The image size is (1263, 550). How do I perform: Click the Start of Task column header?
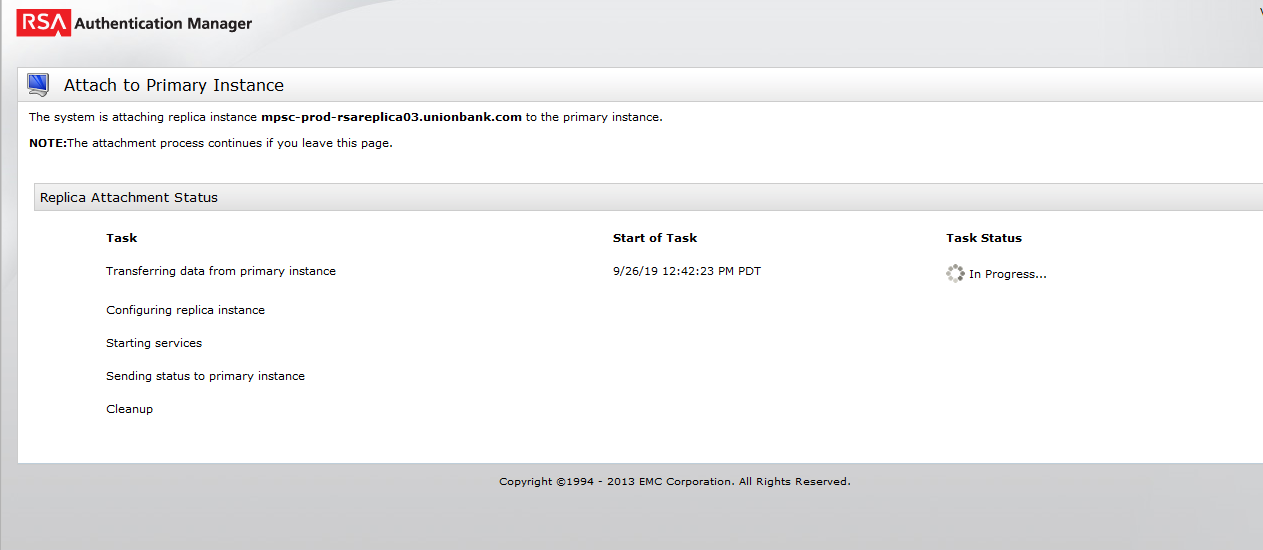coord(655,238)
